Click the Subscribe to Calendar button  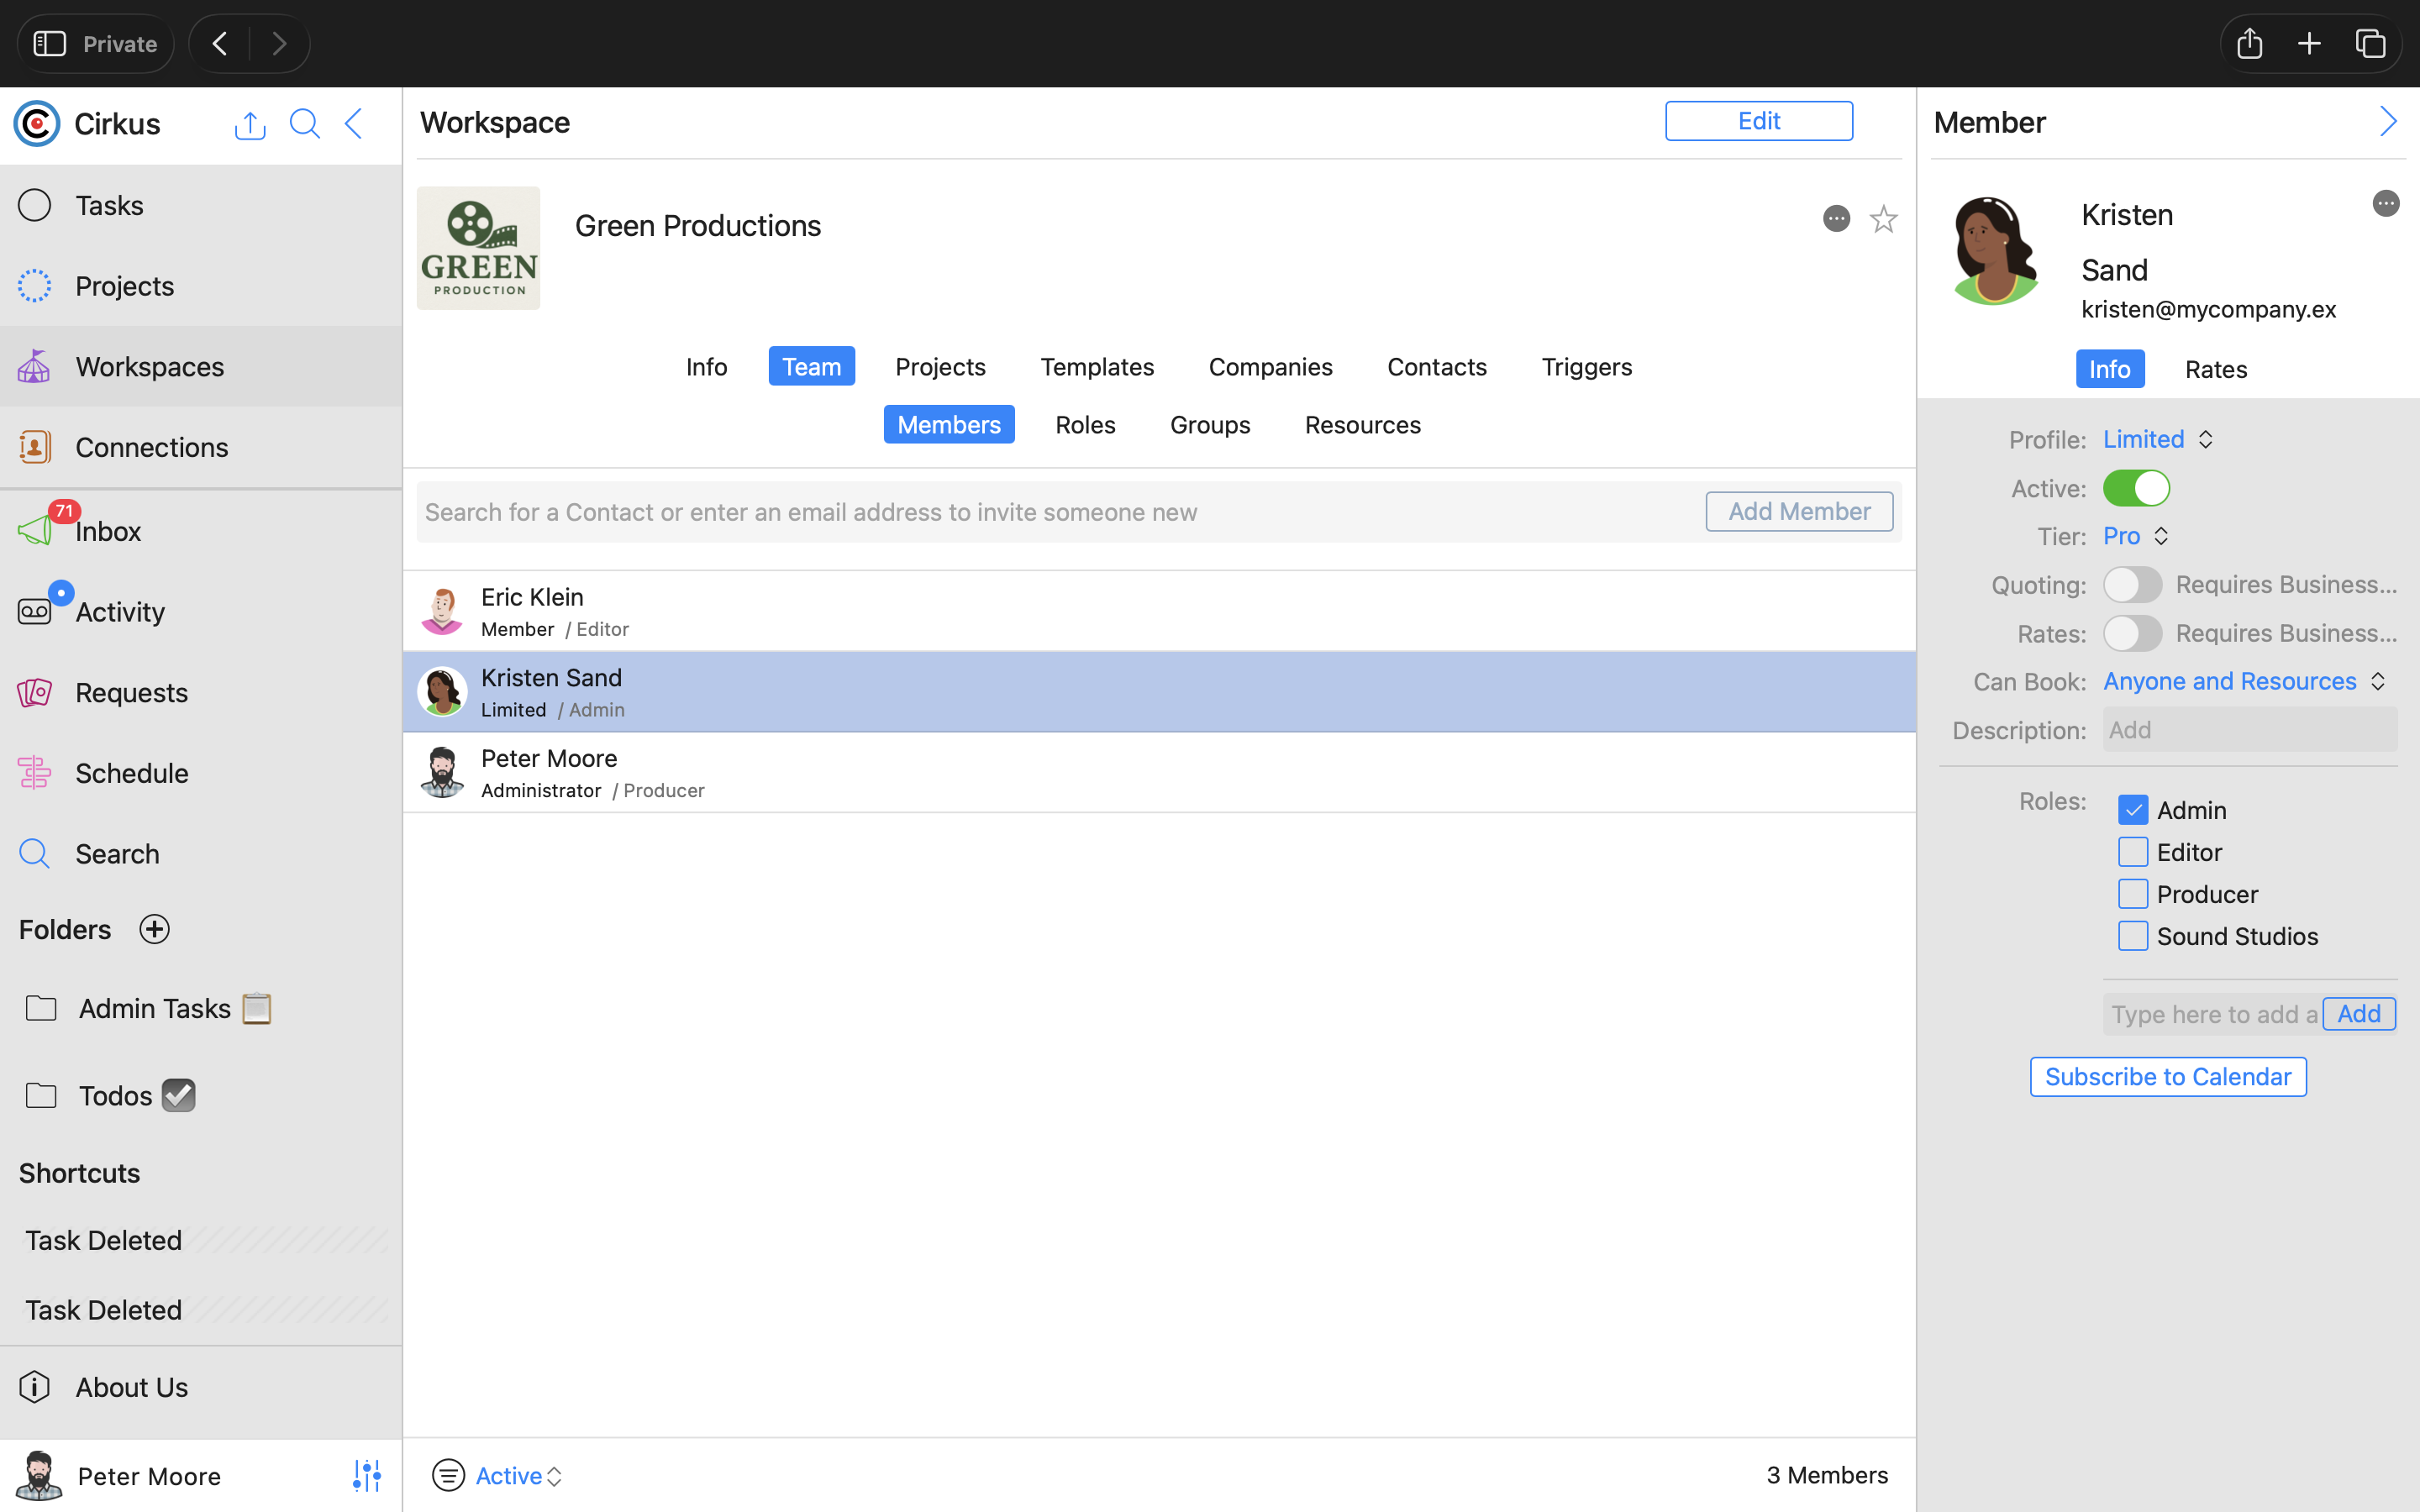tap(2167, 1077)
